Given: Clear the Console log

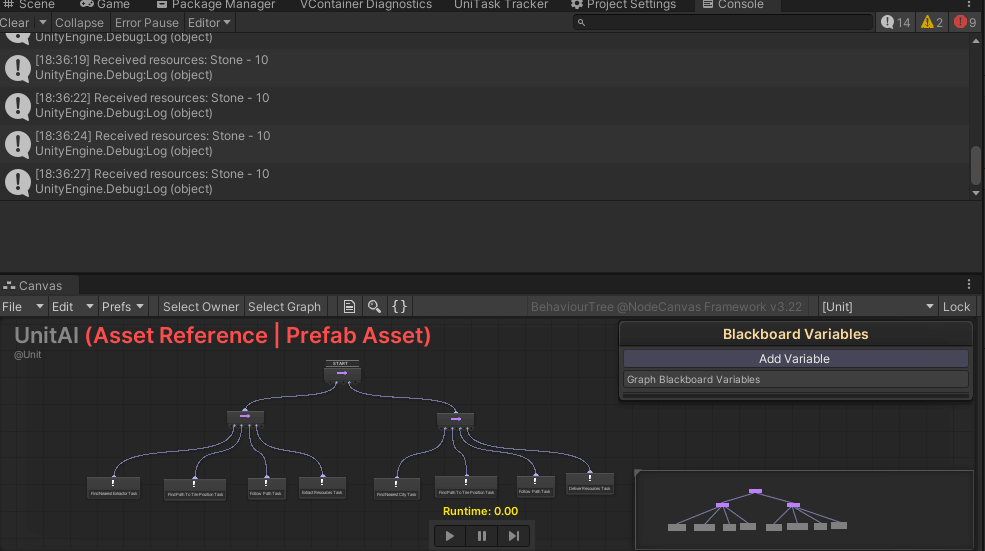Looking at the screenshot, I should [16, 23].
